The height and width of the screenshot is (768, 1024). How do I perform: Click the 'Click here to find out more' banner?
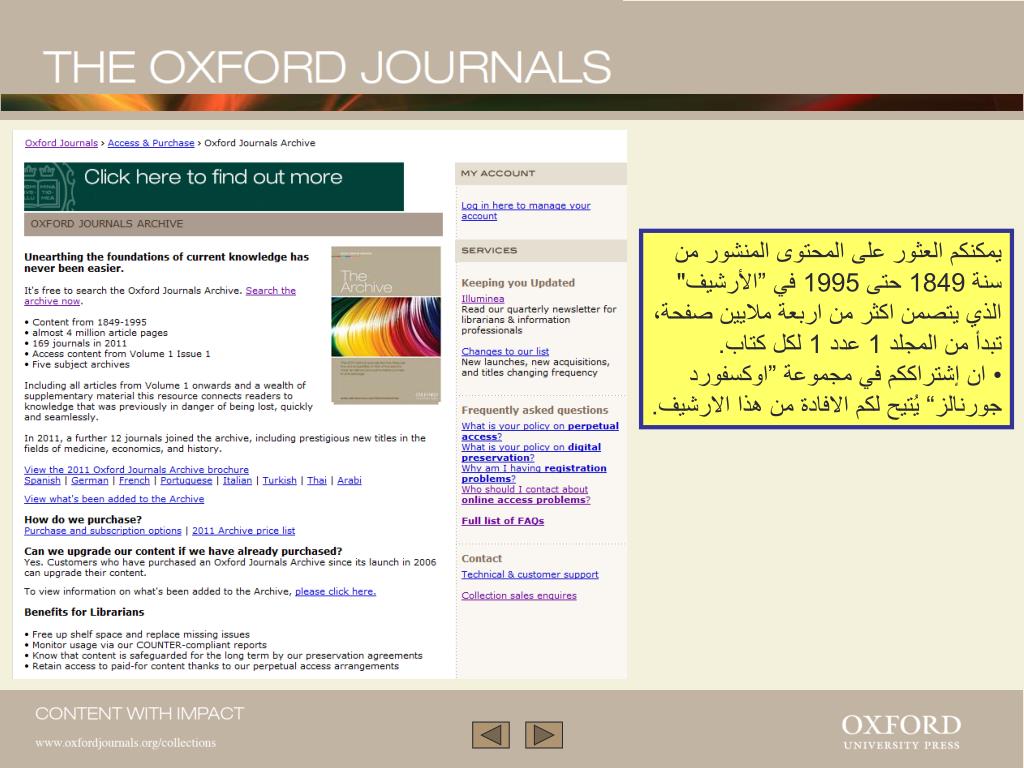click(214, 187)
